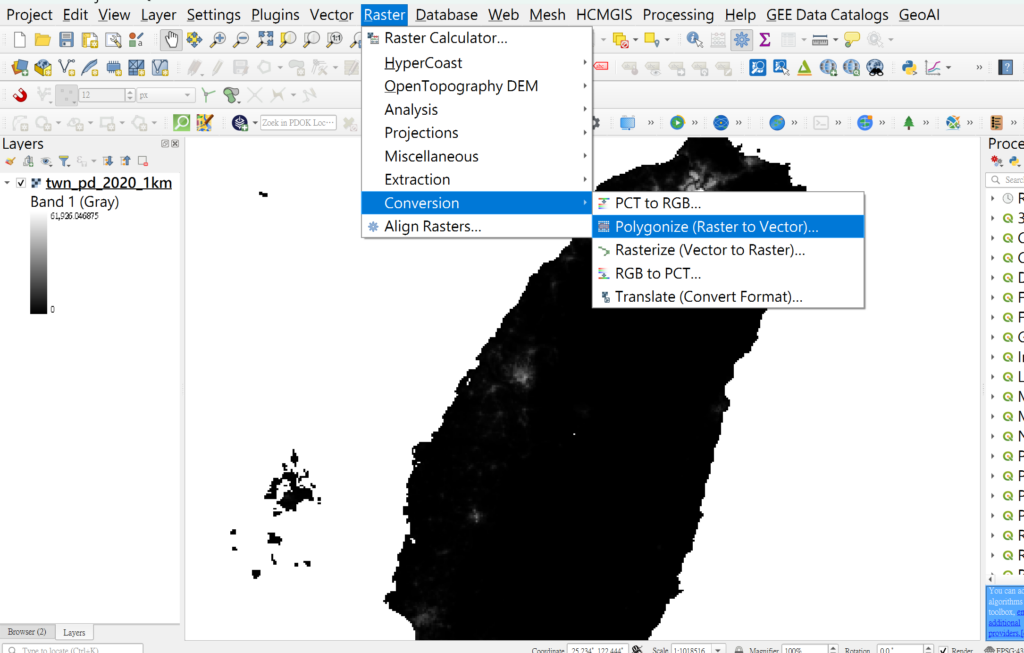Open Raster Calculator menu entry
Viewport: 1024px width, 653px height.
[477, 39]
